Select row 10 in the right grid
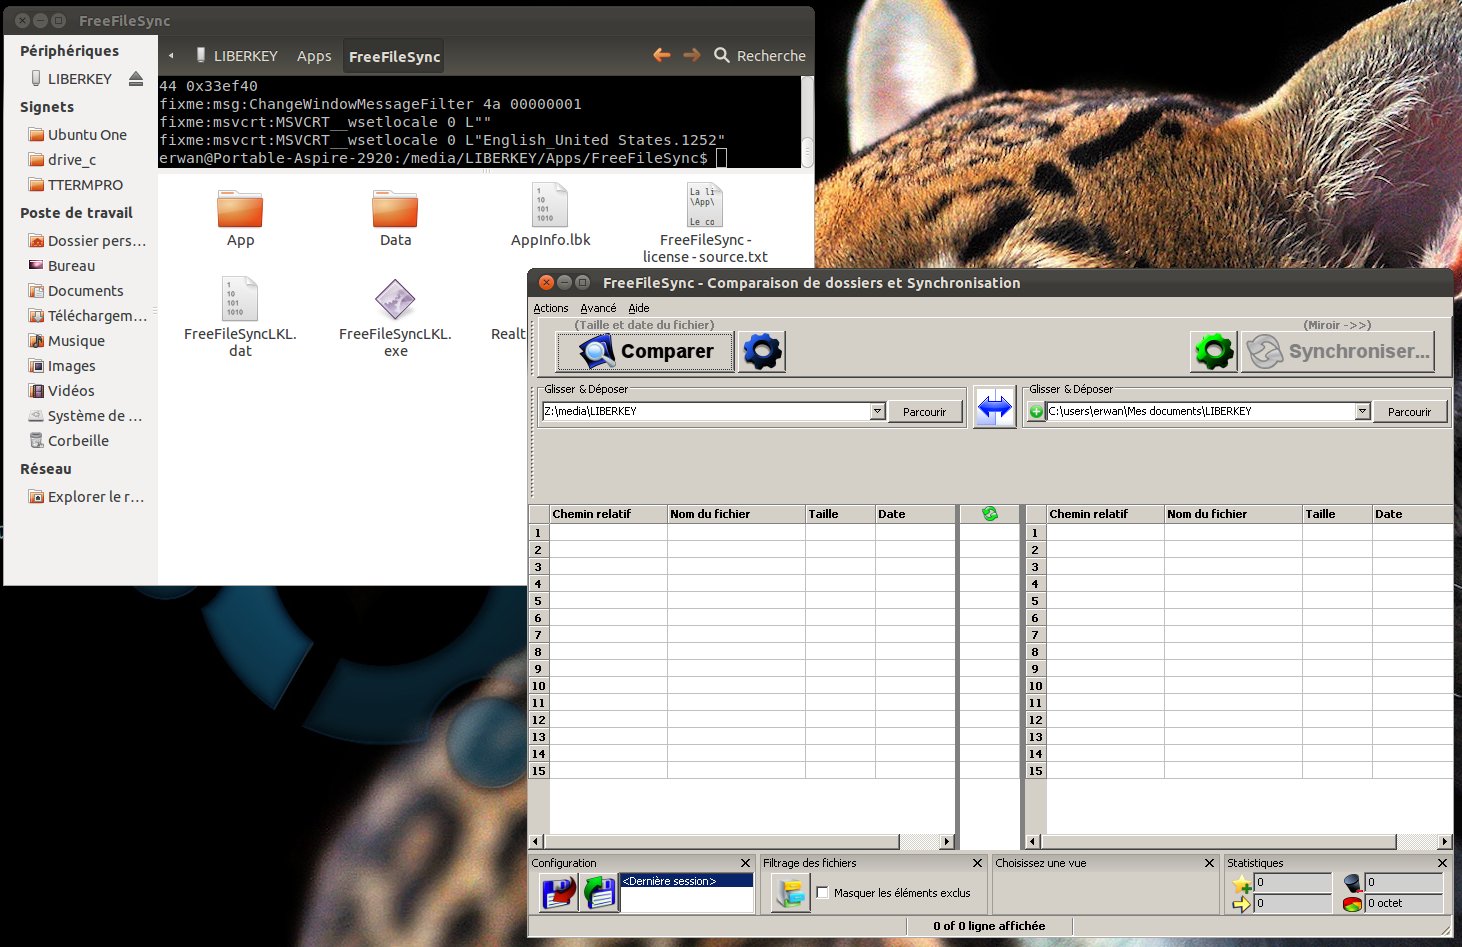The height and width of the screenshot is (947, 1462). click(1035, 686)
